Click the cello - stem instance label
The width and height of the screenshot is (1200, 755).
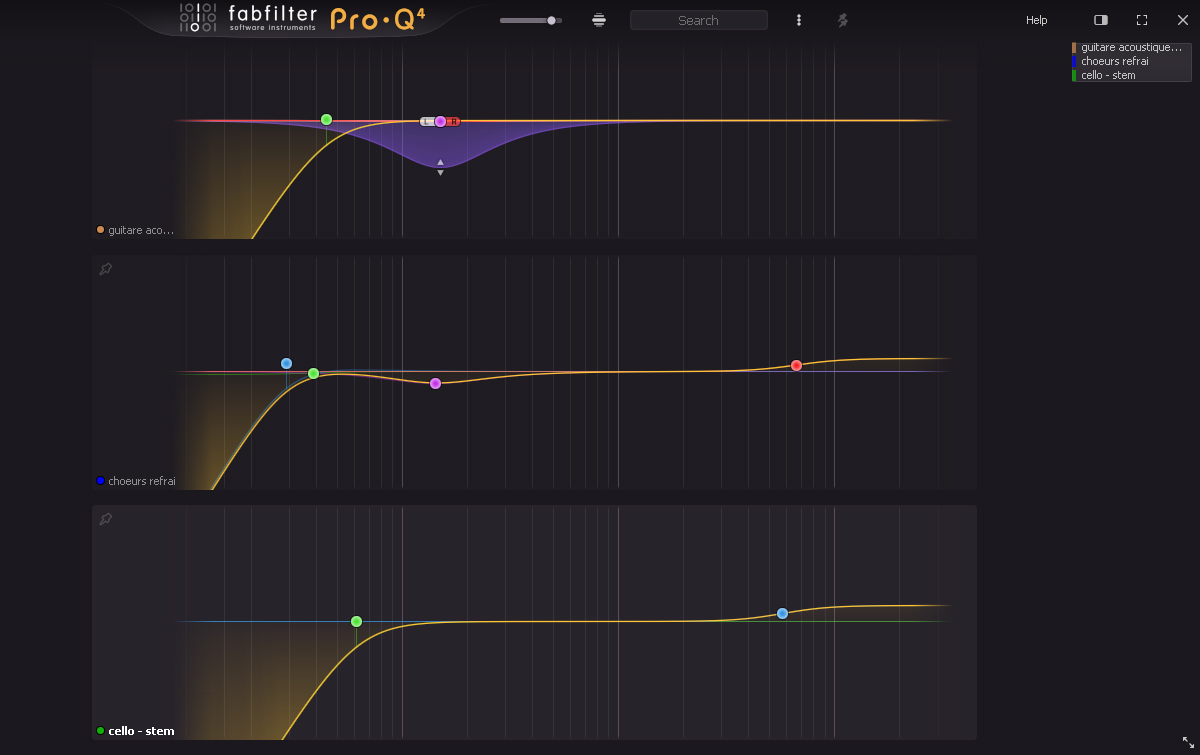[x=141, y=731]
